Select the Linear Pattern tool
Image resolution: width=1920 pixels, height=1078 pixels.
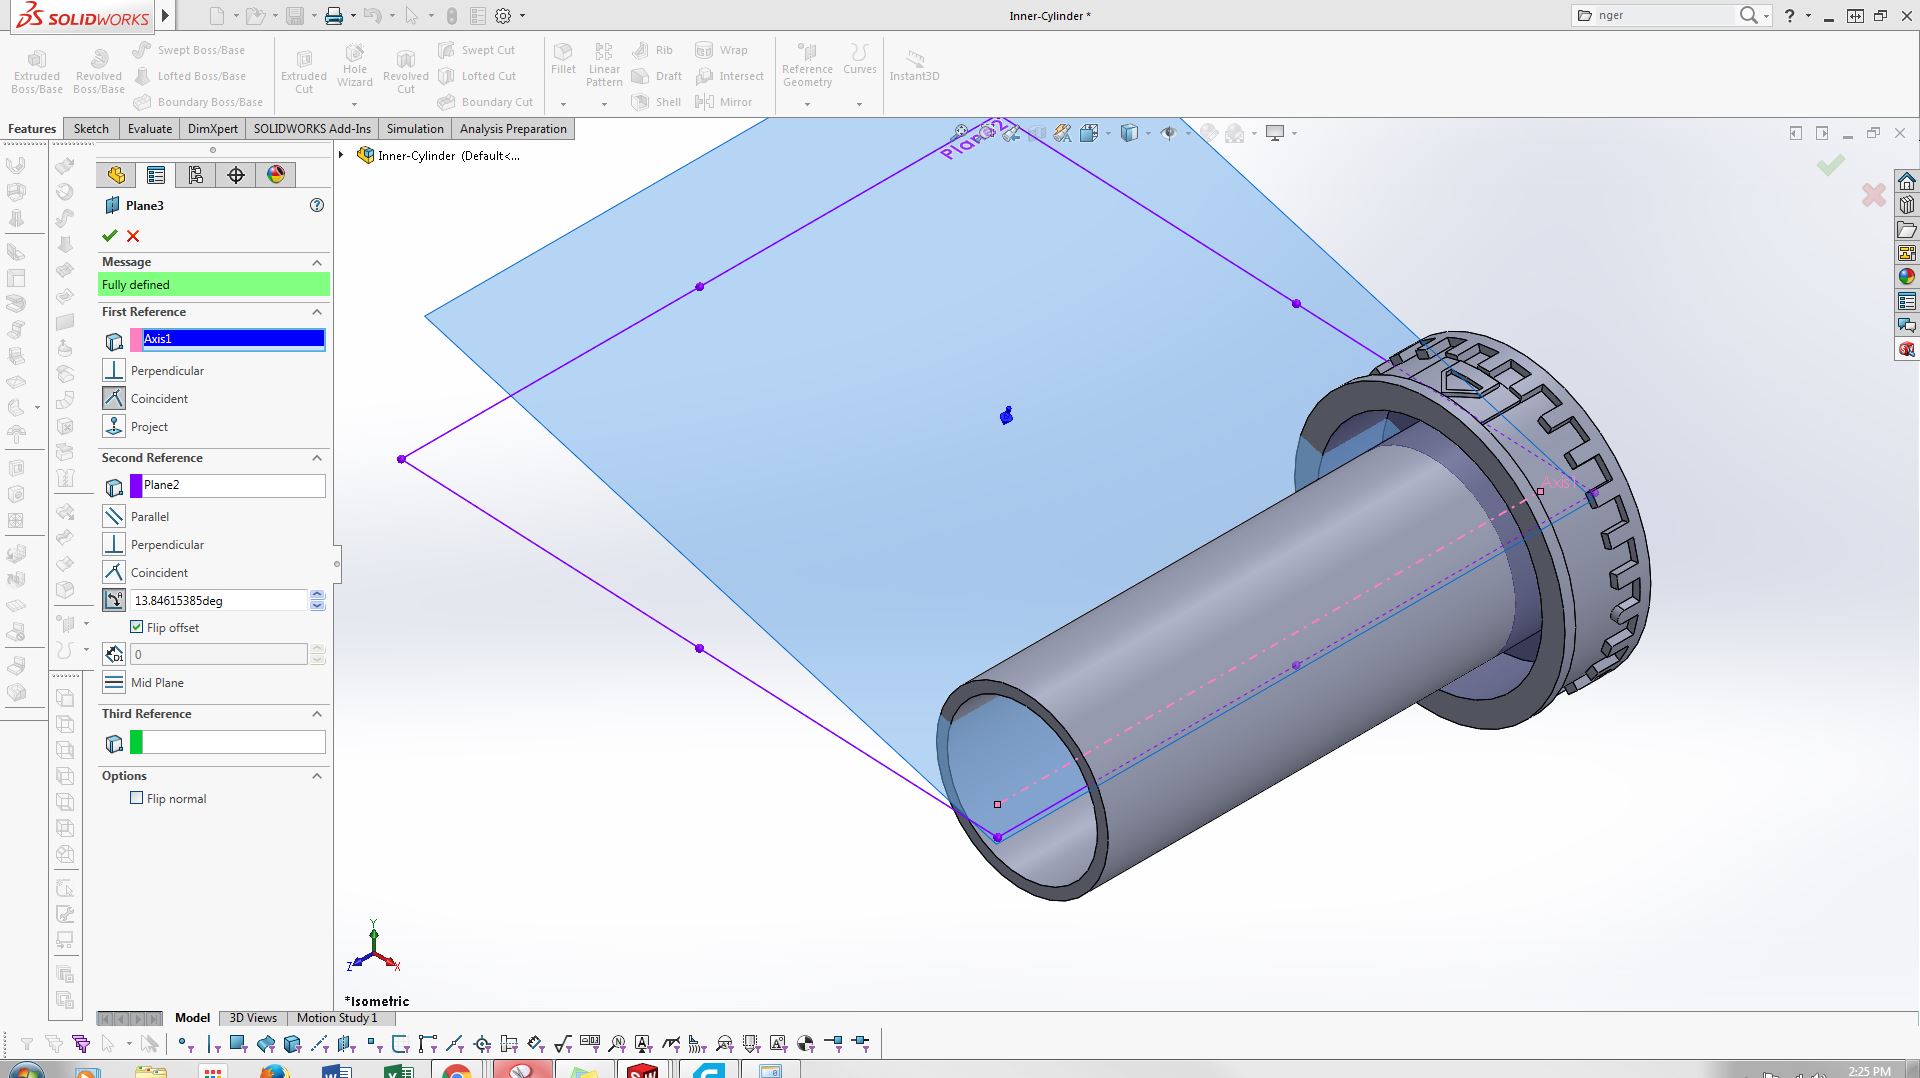604,64
